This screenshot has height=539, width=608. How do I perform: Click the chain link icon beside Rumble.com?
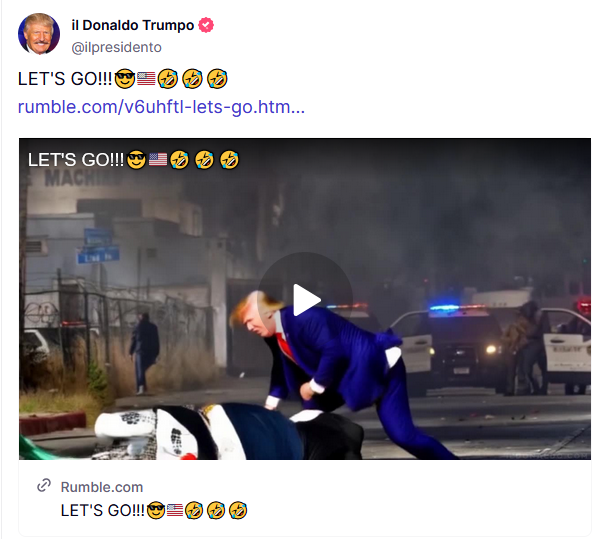pyautogui.click(x=44, y=485)
